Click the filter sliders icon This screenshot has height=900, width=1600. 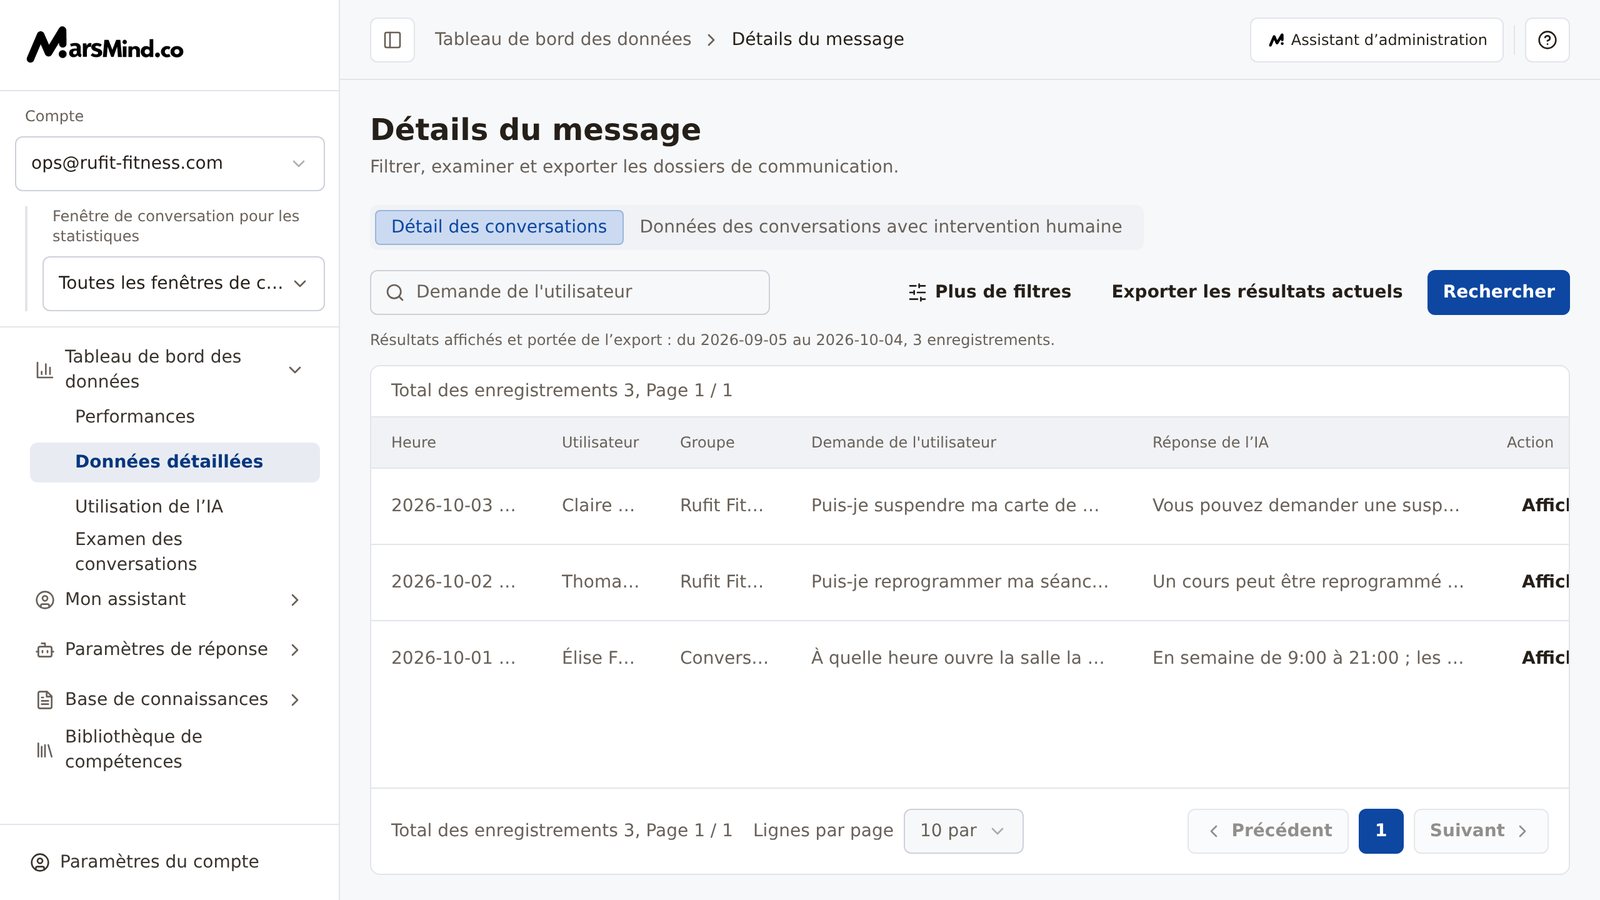(x=917, y=292)
